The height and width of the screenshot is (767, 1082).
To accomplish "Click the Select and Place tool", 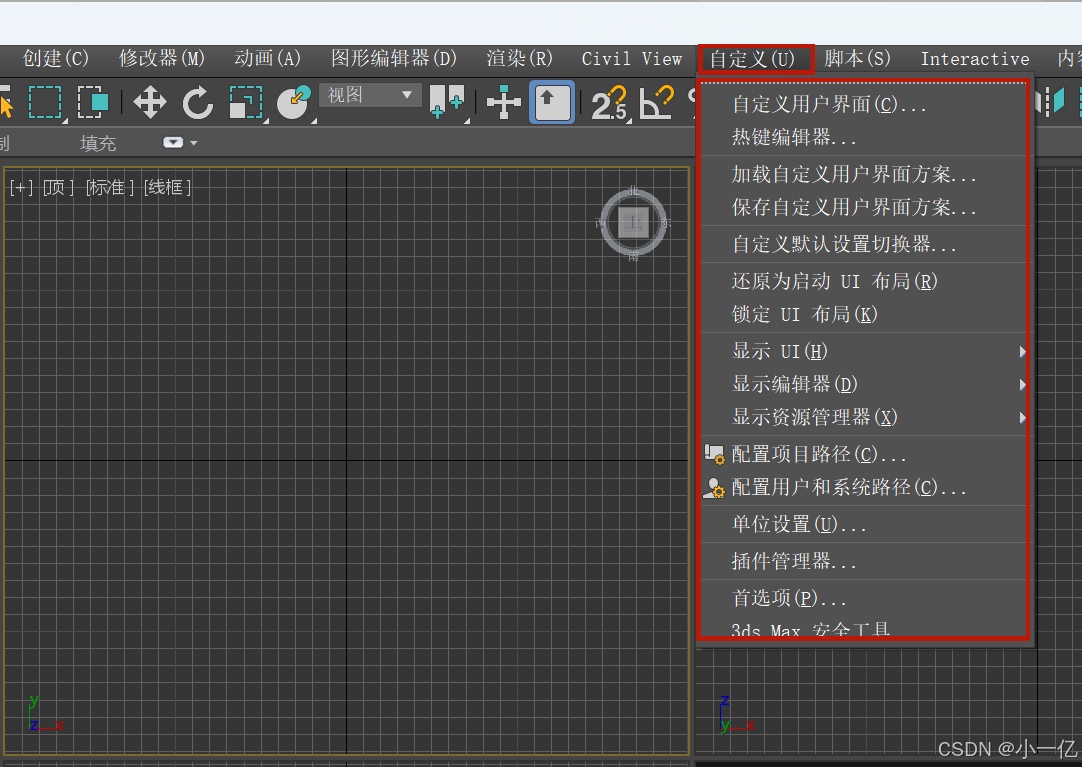I will tap(293, 103).
